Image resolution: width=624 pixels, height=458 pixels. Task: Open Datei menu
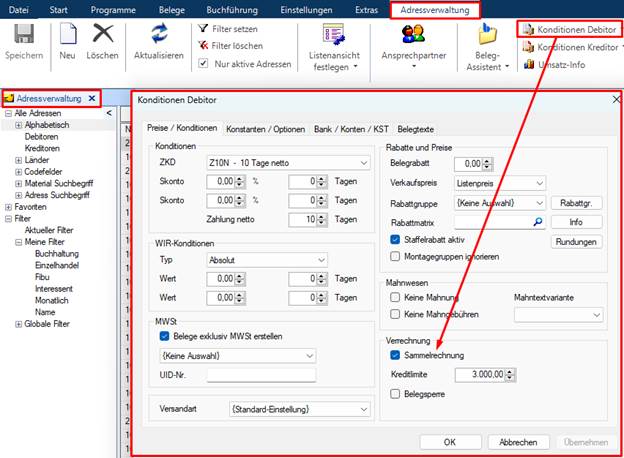coord(18,10)
